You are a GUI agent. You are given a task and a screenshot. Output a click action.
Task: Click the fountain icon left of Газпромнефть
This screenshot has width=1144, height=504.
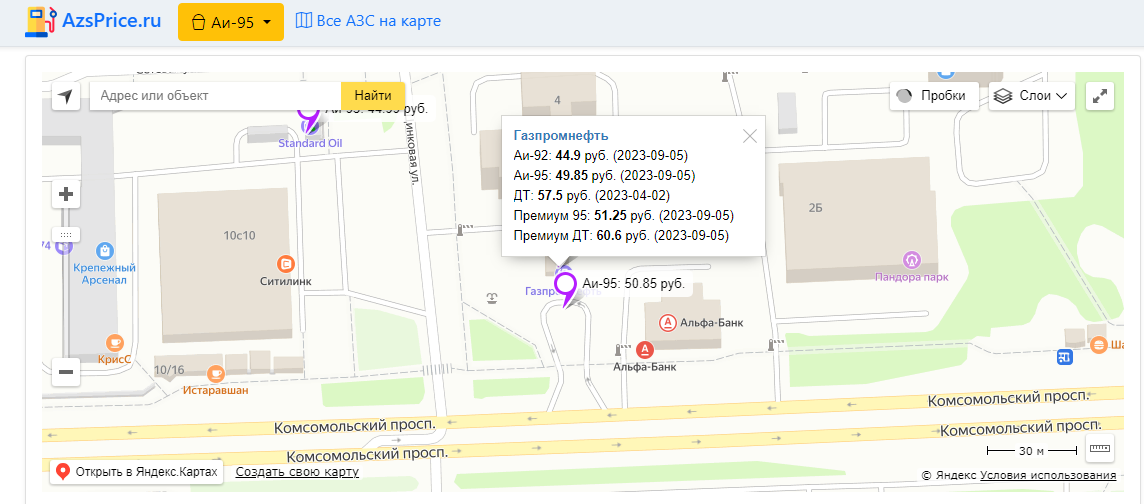point(493,297)
